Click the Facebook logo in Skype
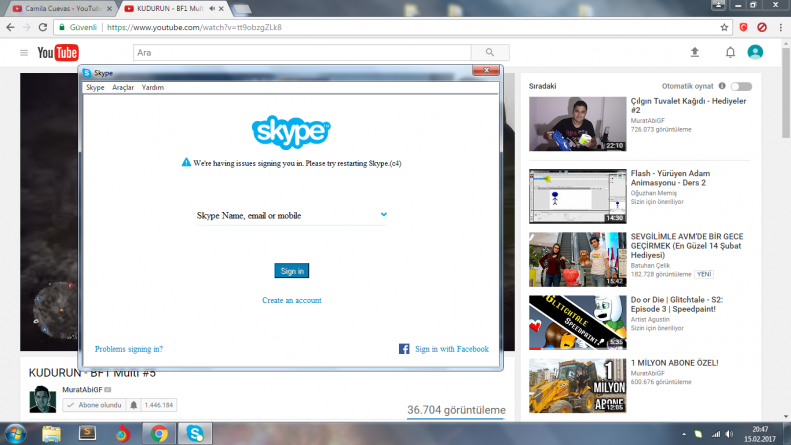Image resolution: width=791 pixels, height=445 pixels. click(x=404, y=349)
